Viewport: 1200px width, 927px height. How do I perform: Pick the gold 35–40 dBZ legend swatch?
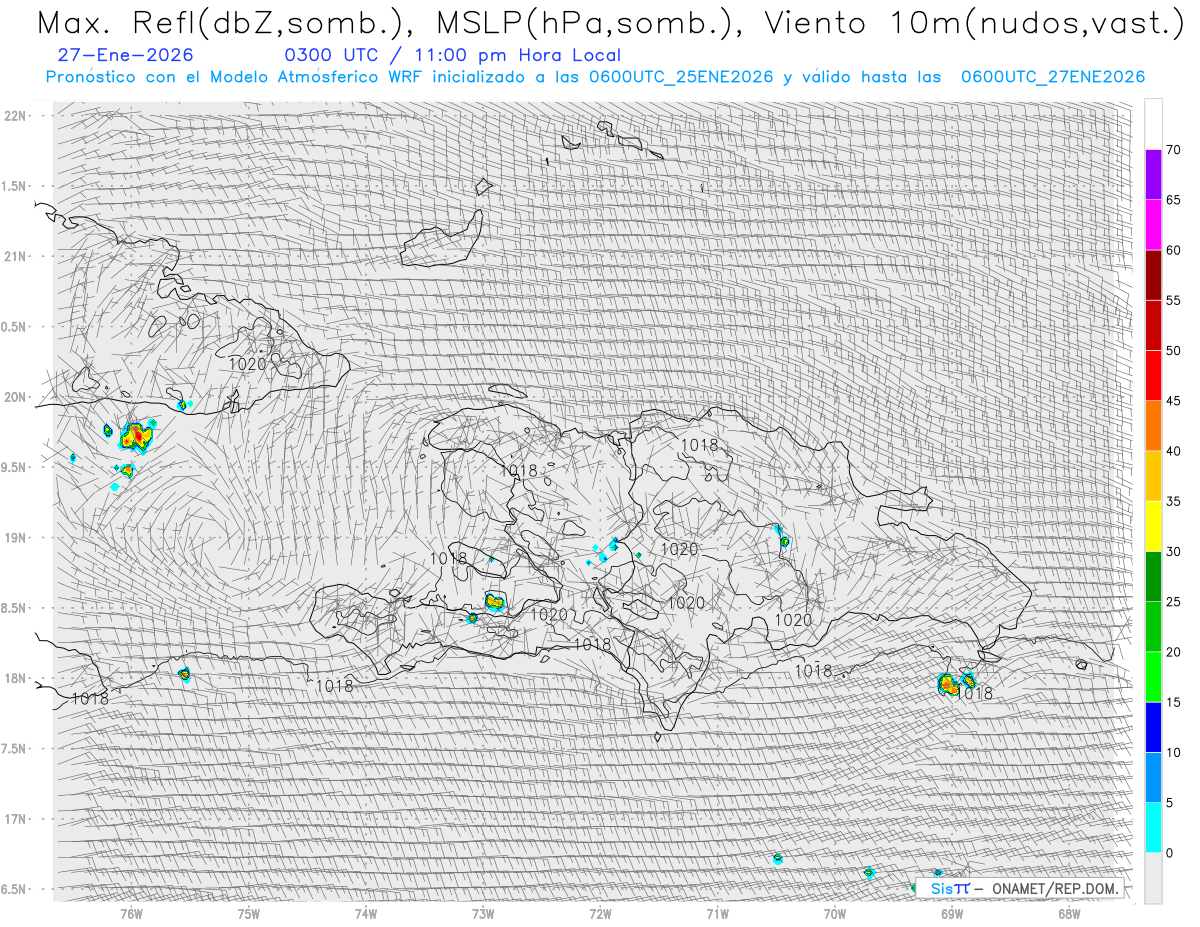(x=1153, y=476)
